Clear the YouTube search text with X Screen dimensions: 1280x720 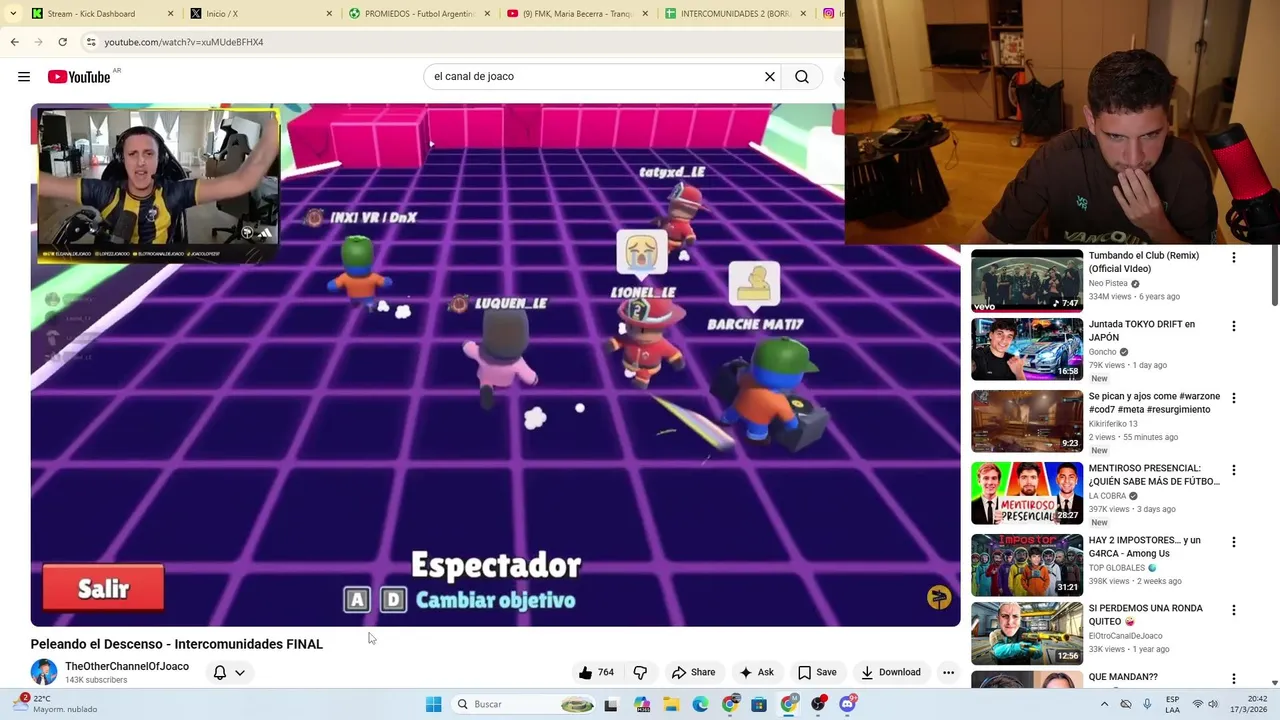pos(770,77)
